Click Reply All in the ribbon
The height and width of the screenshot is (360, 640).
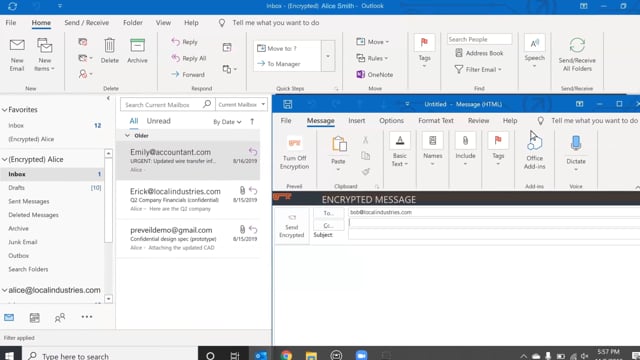(x=189, y=58)
